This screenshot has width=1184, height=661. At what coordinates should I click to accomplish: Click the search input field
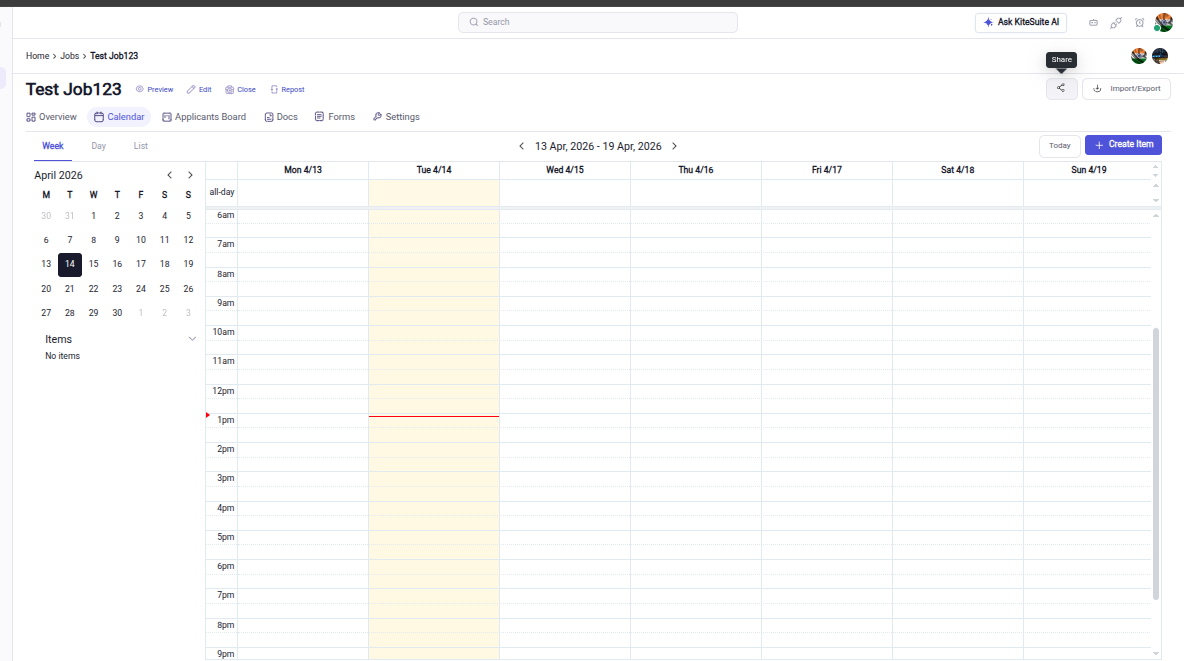pyautogui.click(x=597, y=23)
